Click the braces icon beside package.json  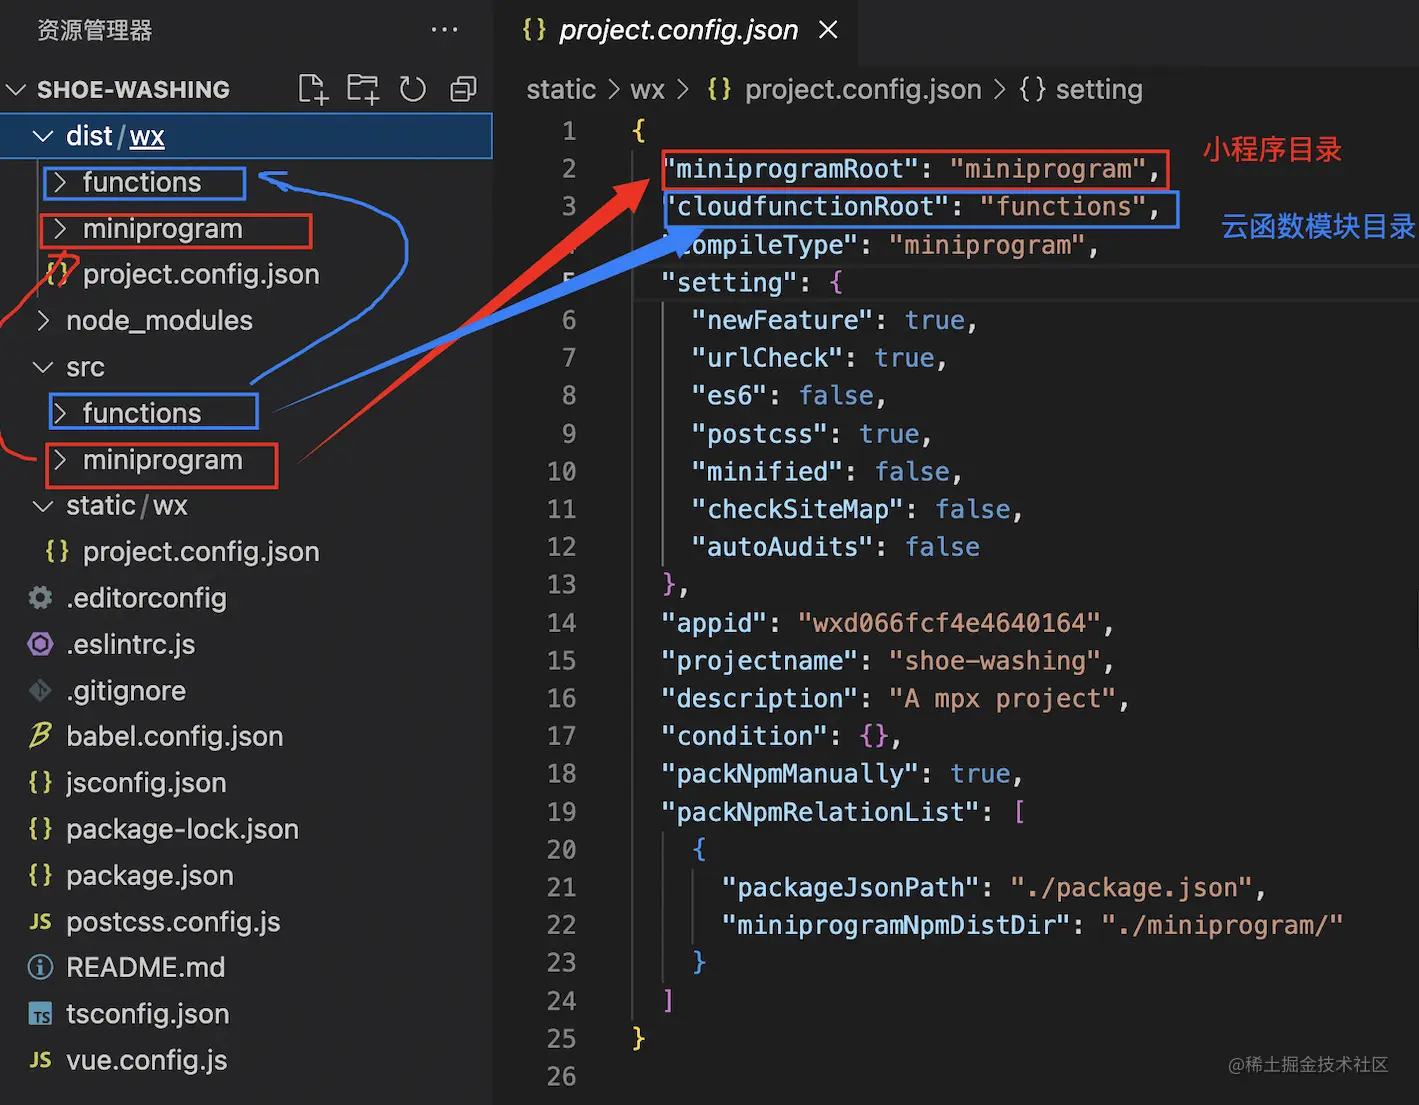point(40,875)
